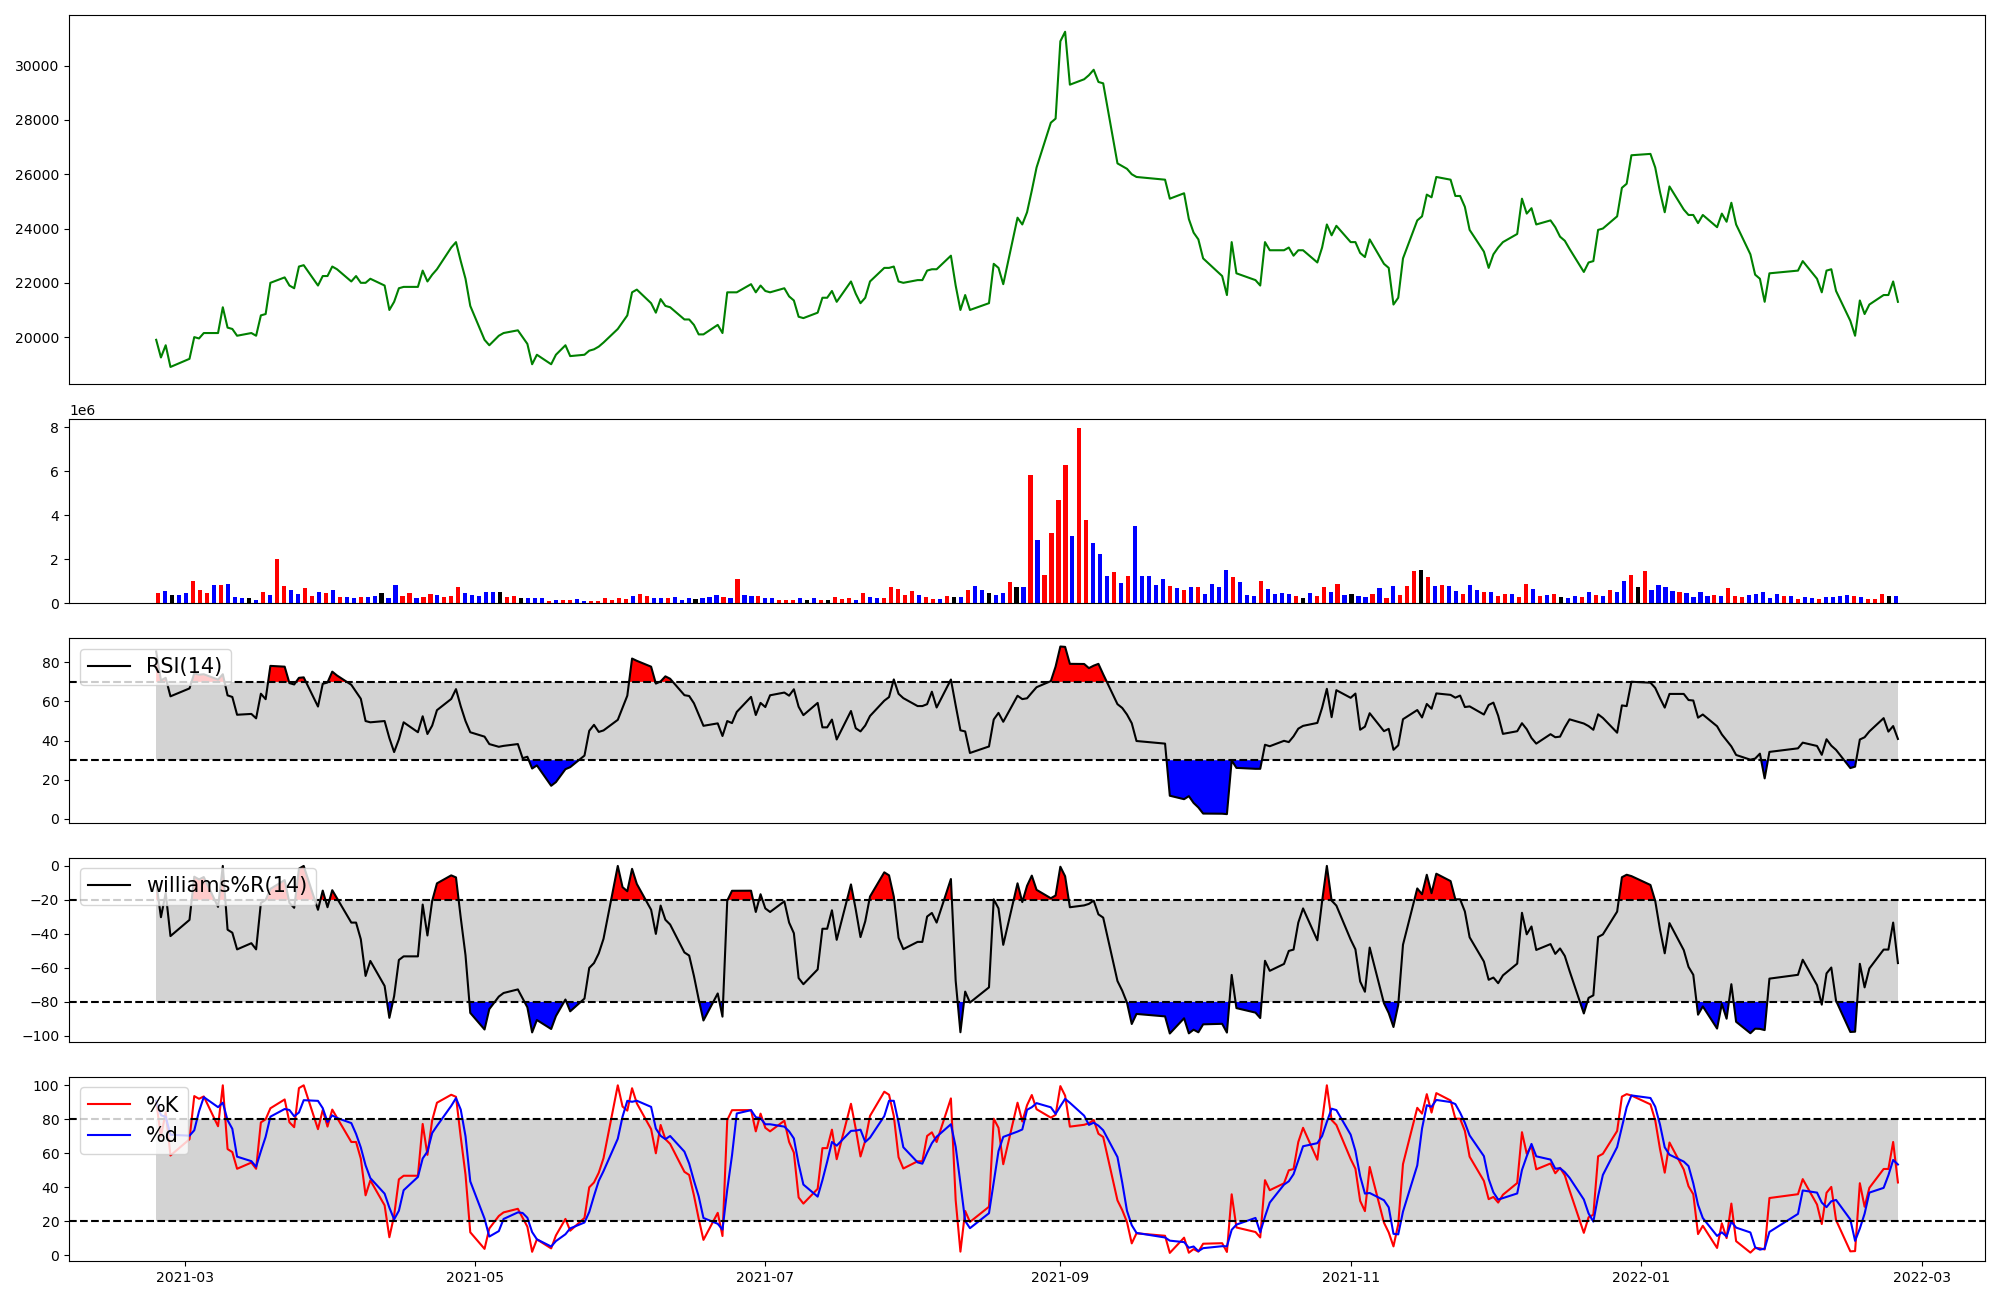2000x1300 pixels.
Task: Click the blue %d legend line swatch
Action: 109,1135
